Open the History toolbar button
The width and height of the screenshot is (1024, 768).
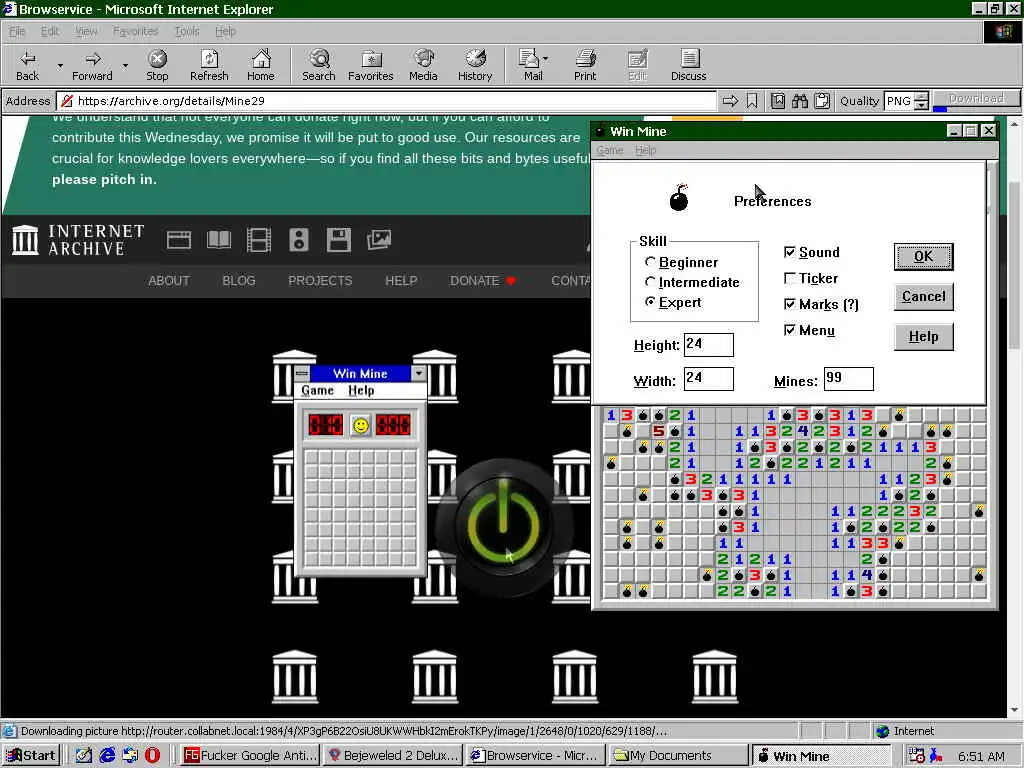click(475, 65)
